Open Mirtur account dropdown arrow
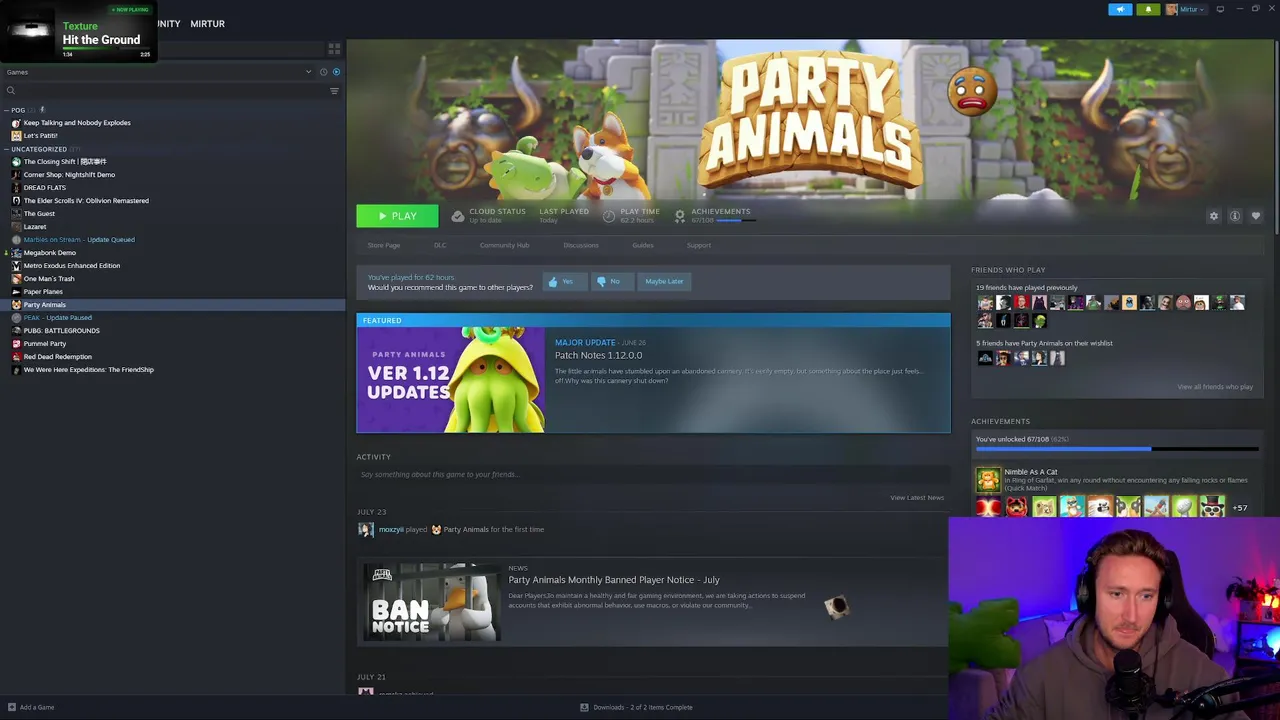The width and height of the screenshot is (1280, 720). [1202, 10]
